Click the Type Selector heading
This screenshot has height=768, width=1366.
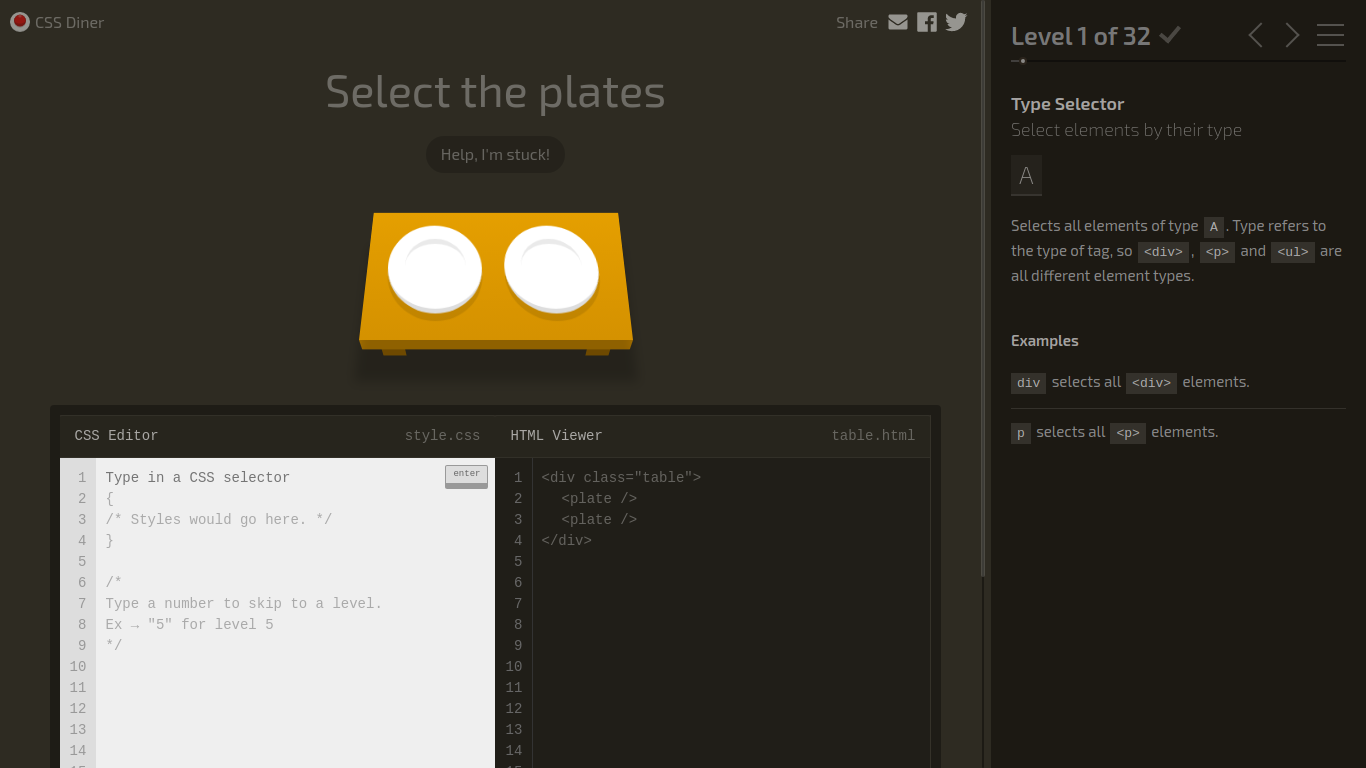(x=1067, y=104)
